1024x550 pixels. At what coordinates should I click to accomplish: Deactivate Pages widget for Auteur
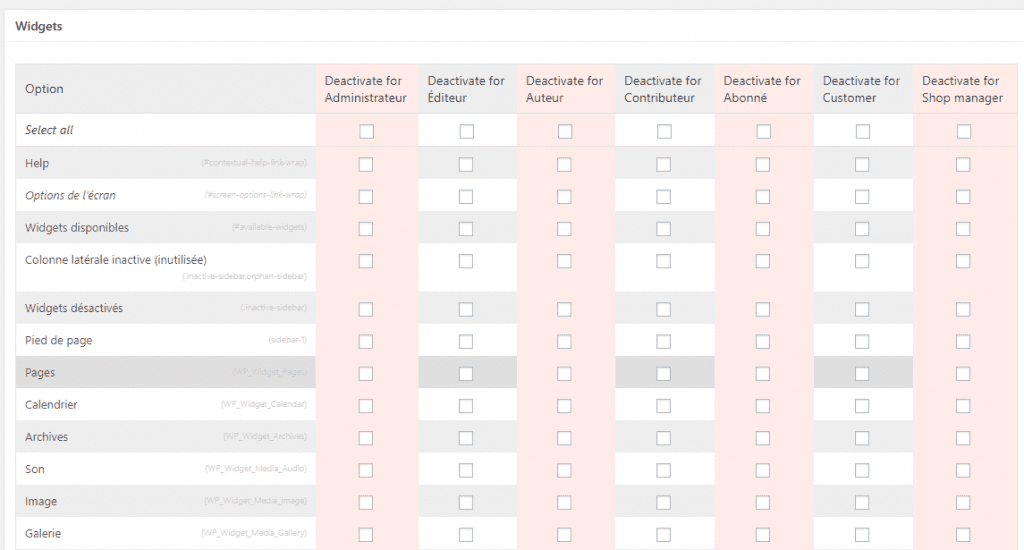pos(565,373)
